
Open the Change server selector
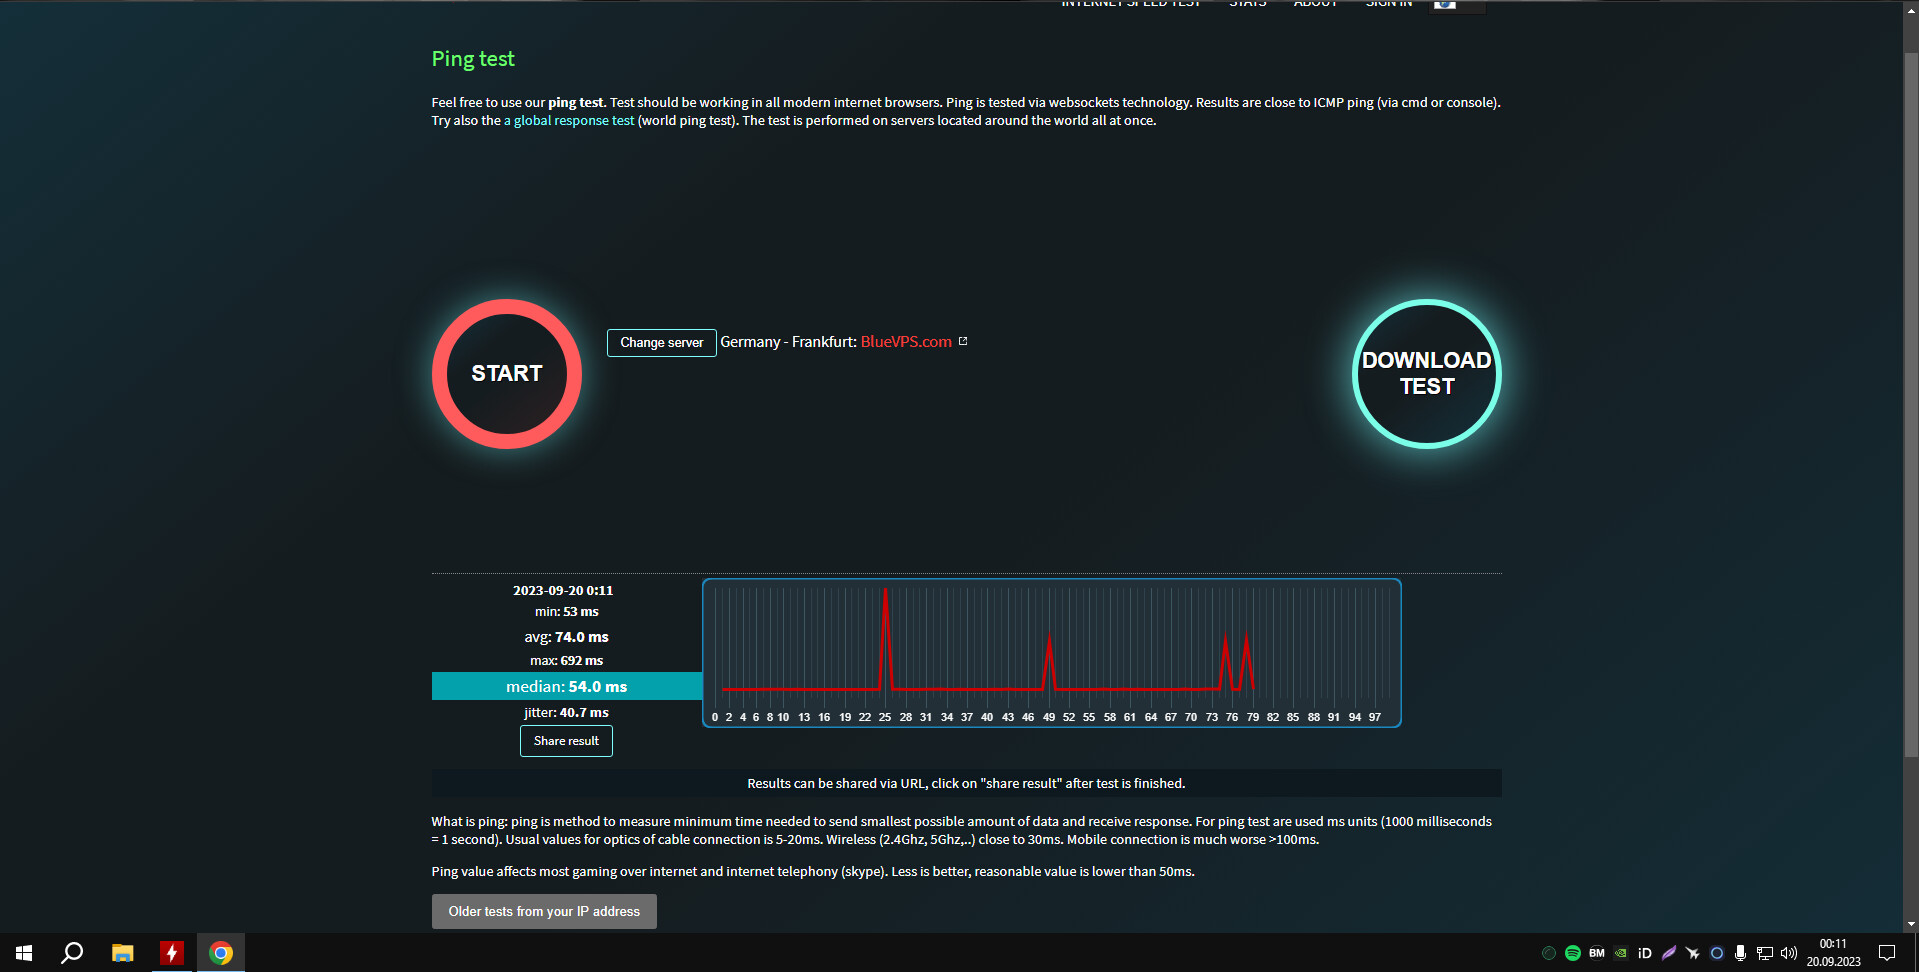661,342
